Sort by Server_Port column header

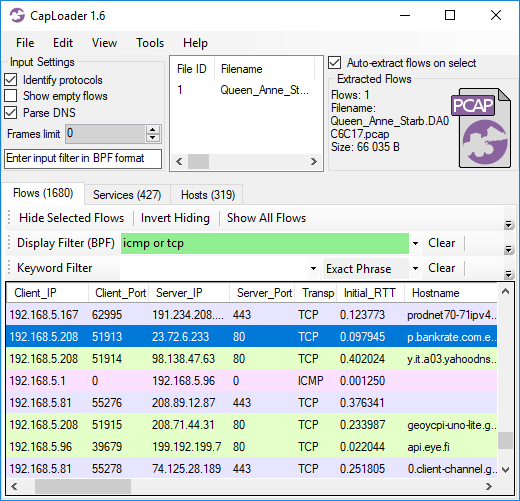click(x=262, y=293)
